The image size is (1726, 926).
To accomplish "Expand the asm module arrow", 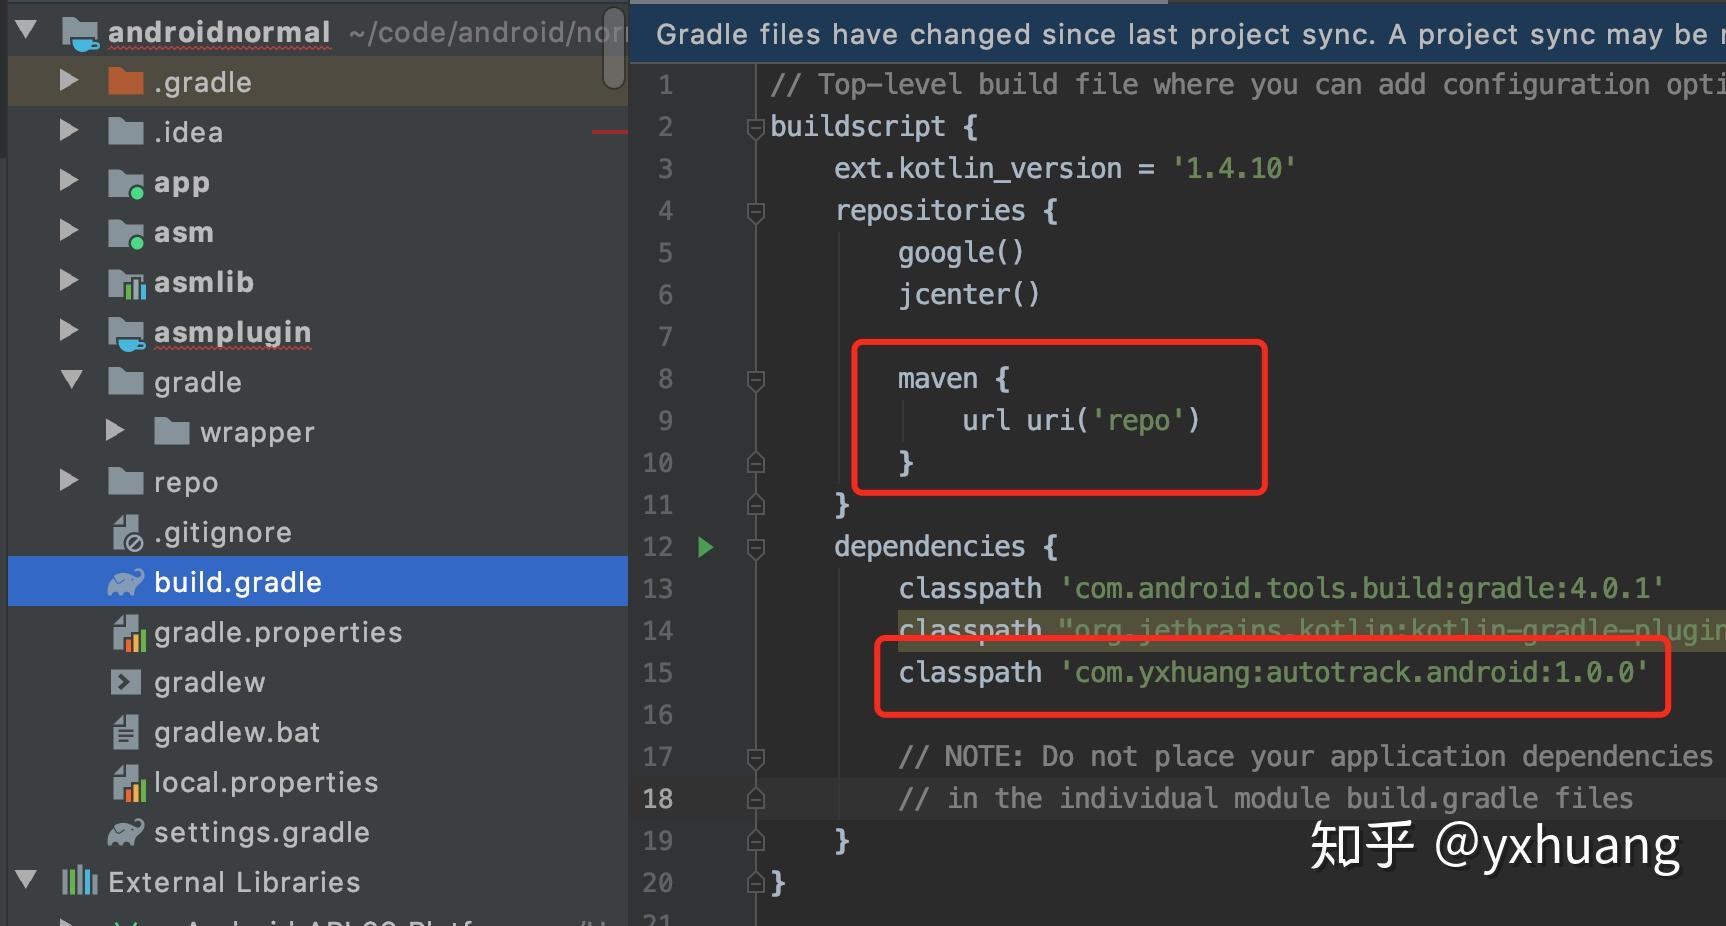I will point(69,230).
